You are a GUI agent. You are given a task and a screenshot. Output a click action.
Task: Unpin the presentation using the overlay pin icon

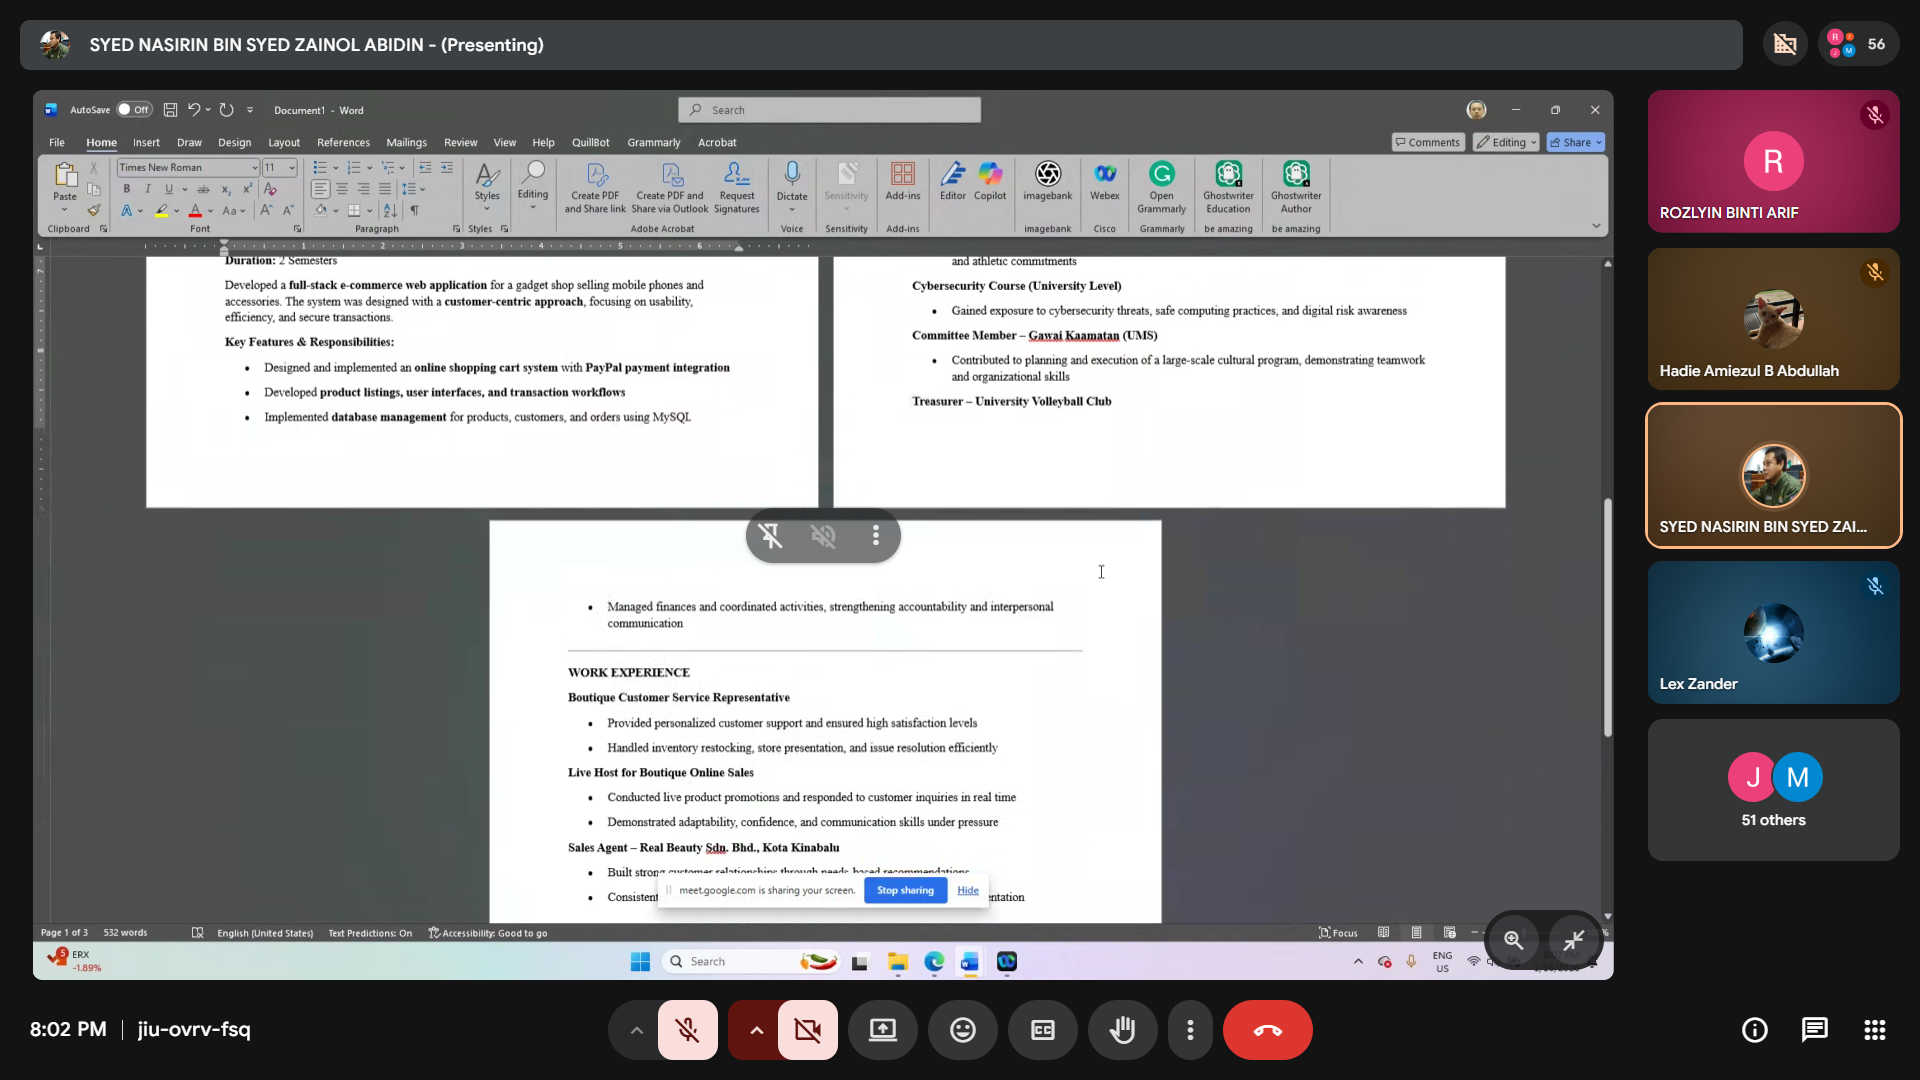(771, 536)
